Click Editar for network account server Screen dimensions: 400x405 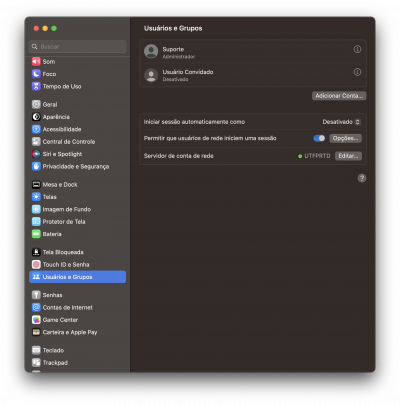point(348,156)
